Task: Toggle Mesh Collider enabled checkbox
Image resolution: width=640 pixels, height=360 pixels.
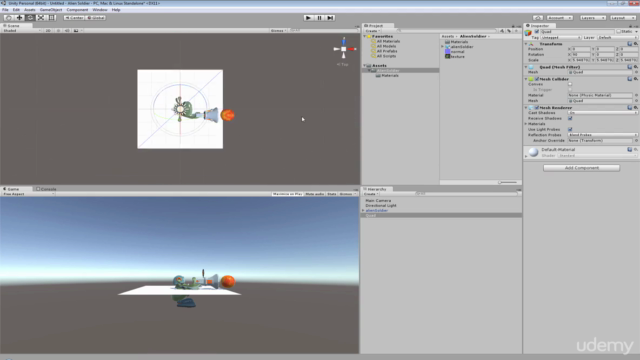Action: 537,79
